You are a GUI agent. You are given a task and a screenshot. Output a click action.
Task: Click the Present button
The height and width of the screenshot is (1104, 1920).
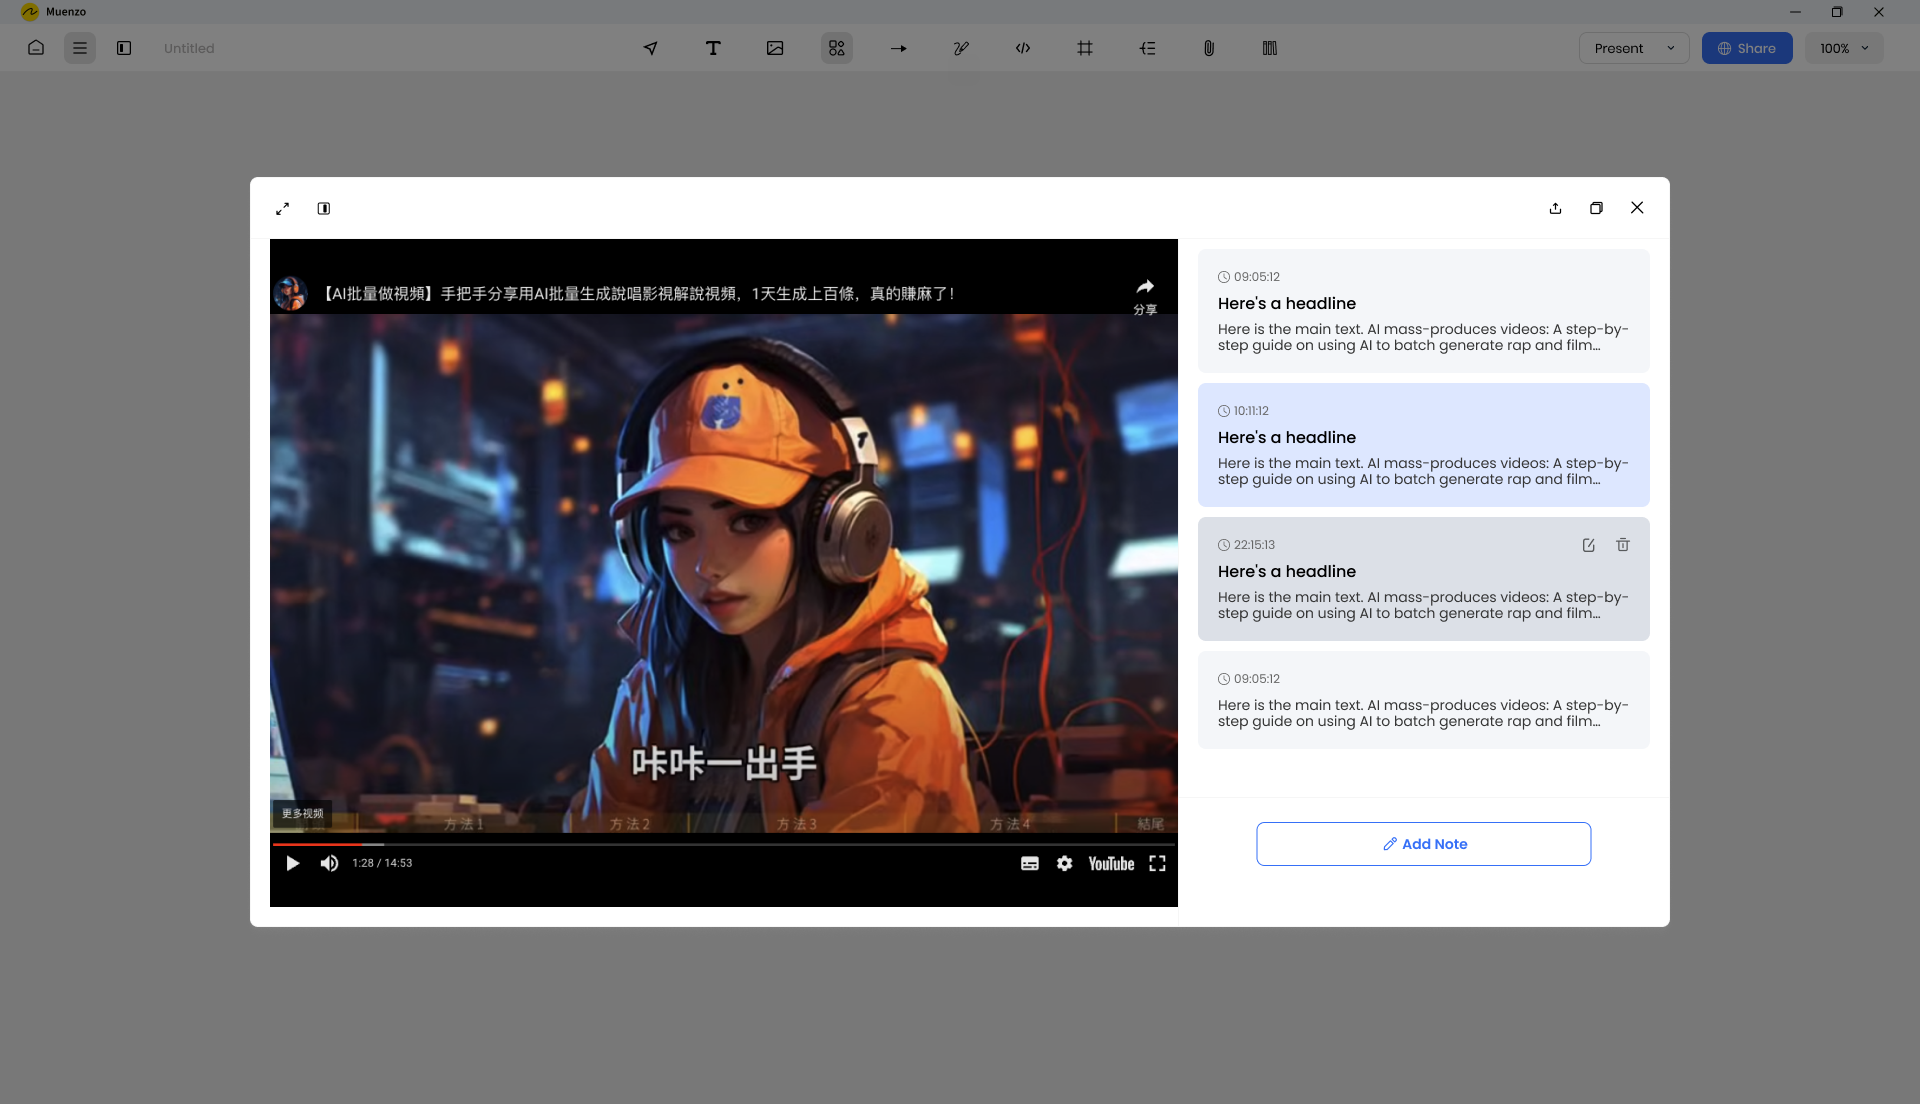coord(1619,48)
